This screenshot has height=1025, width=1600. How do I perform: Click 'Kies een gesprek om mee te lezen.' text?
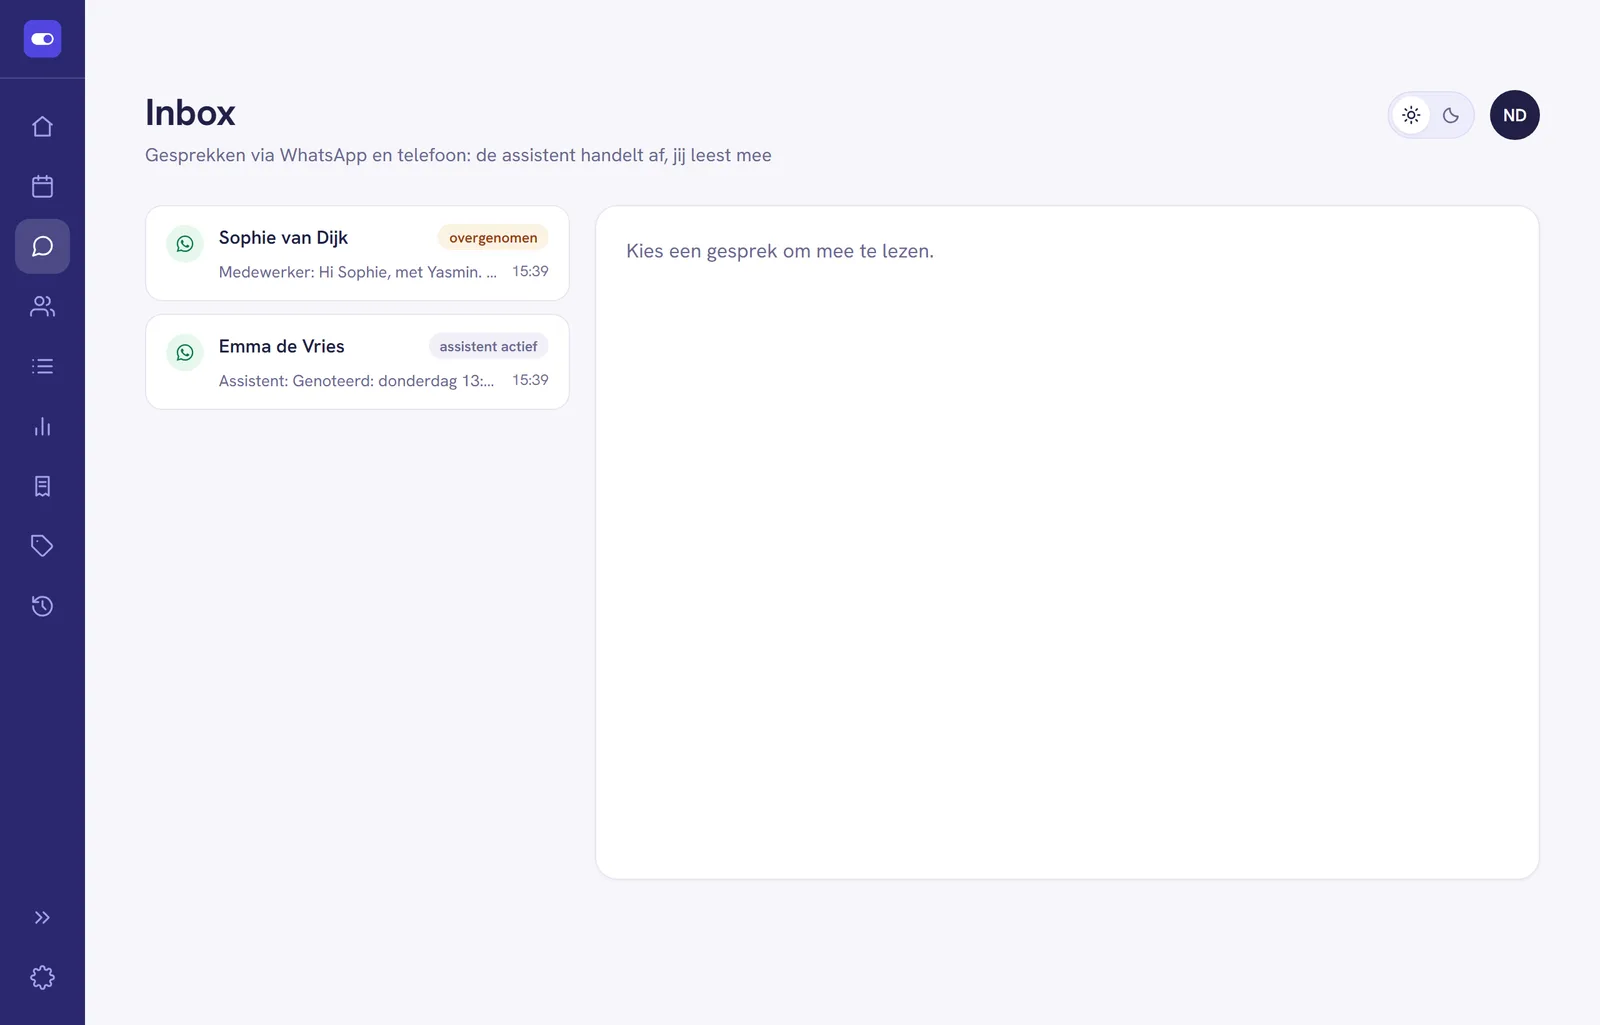pos(780,251)
